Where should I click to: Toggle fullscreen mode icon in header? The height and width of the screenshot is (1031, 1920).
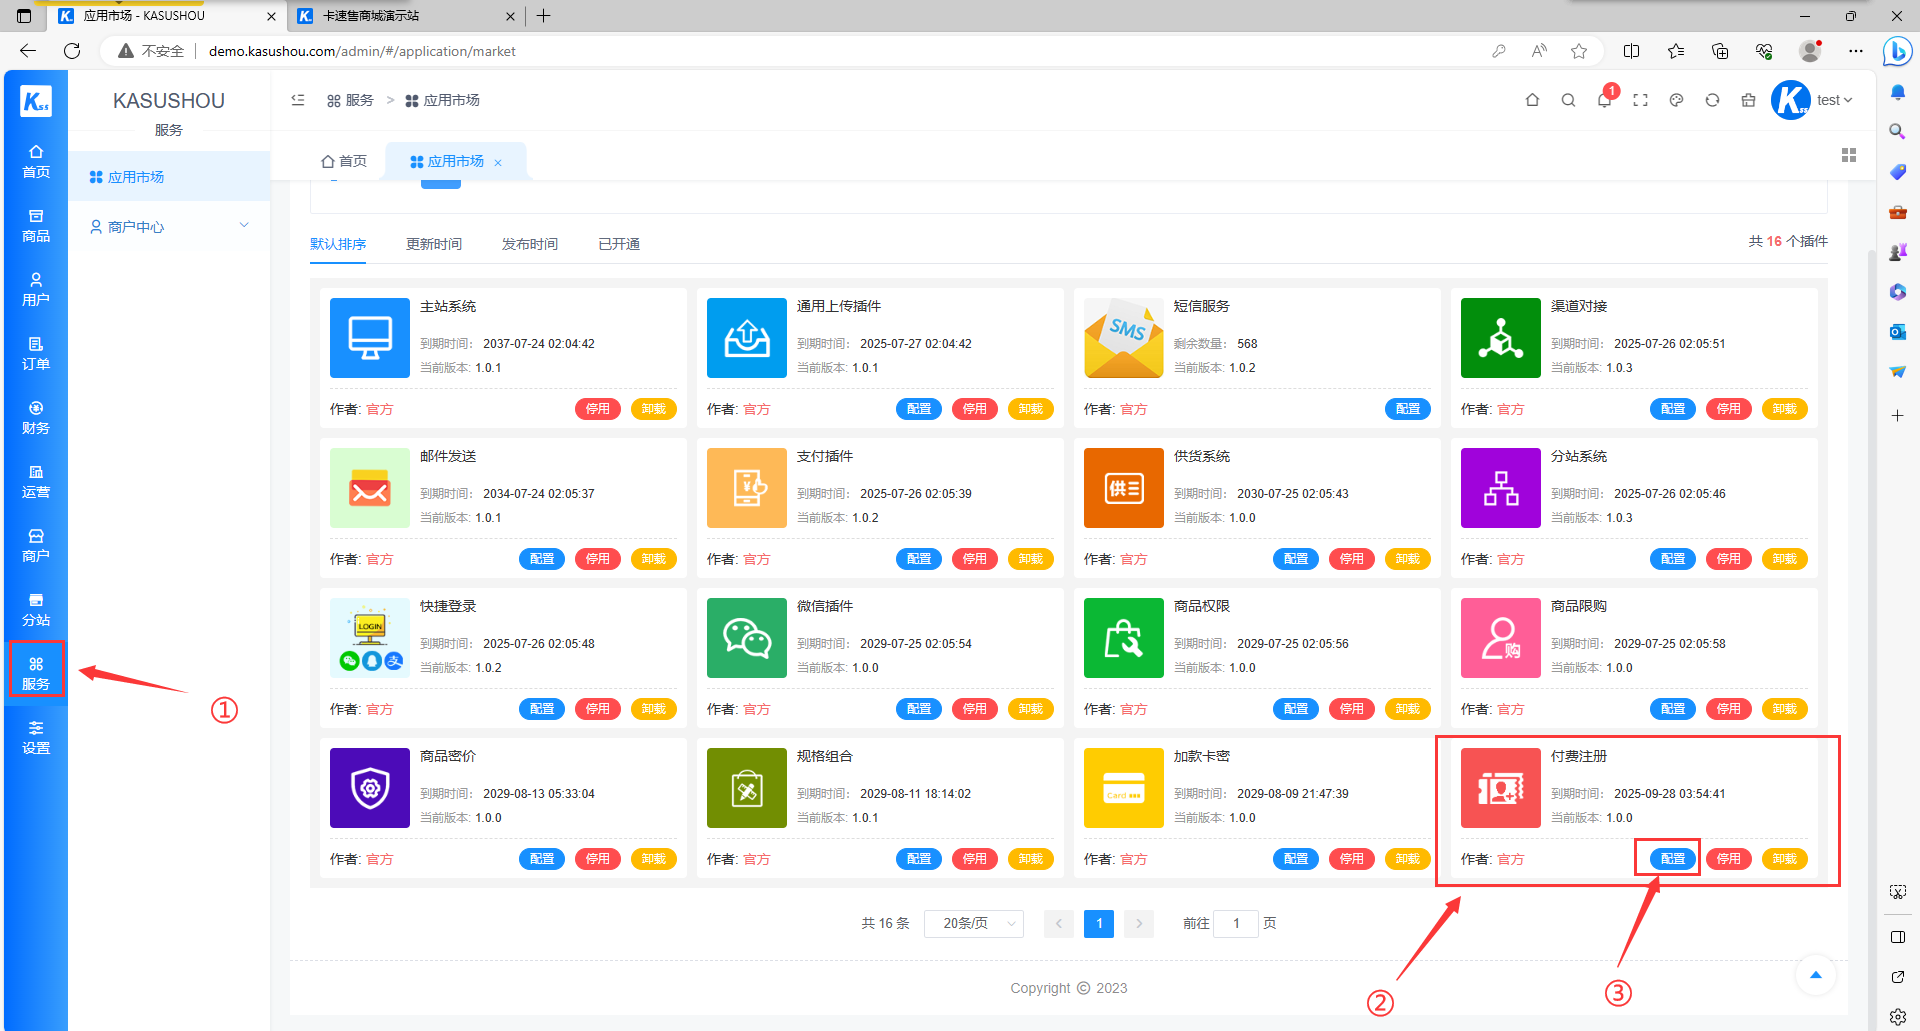point(1640,100)
